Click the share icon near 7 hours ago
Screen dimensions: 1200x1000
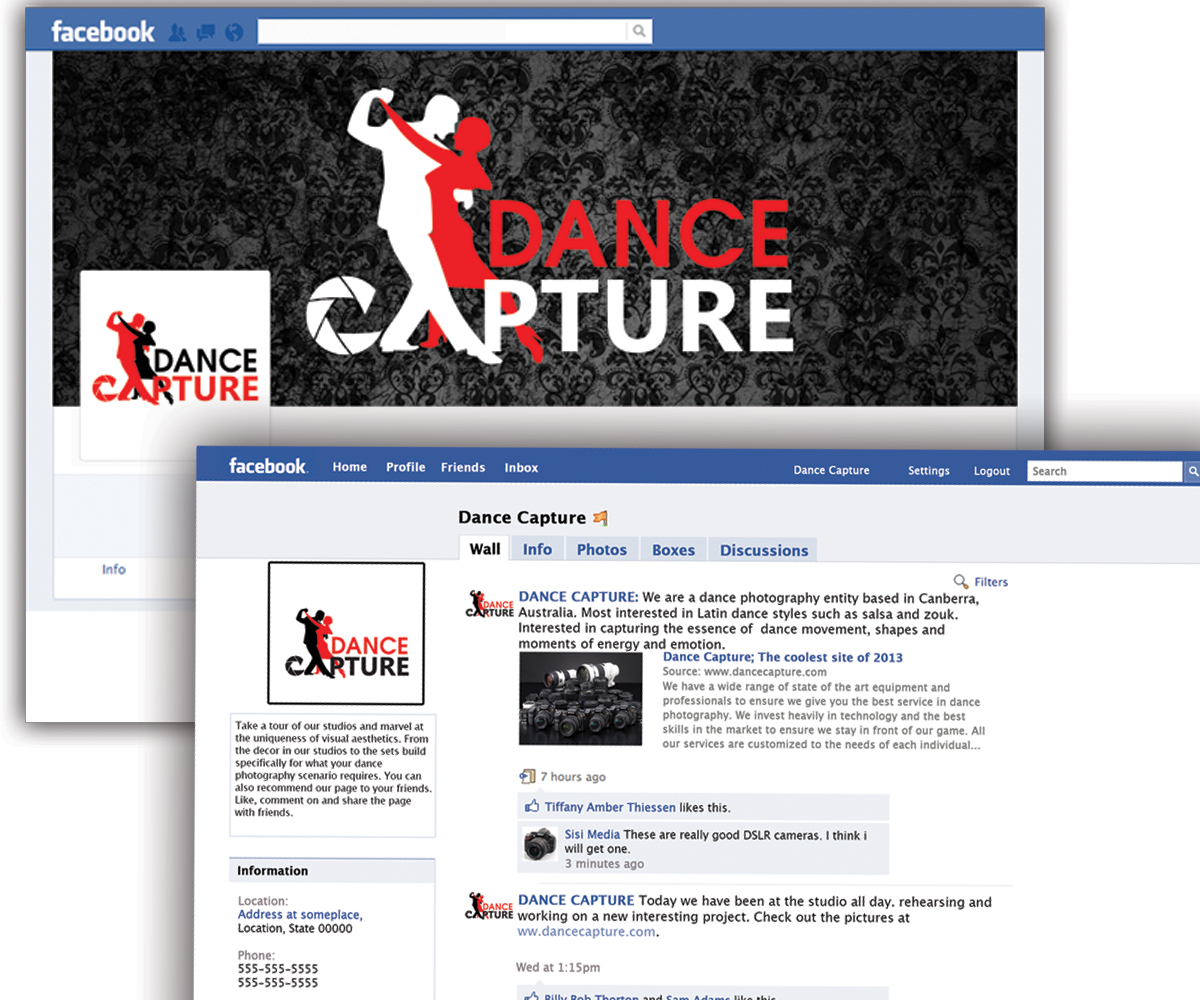click(x=526, y=775)
